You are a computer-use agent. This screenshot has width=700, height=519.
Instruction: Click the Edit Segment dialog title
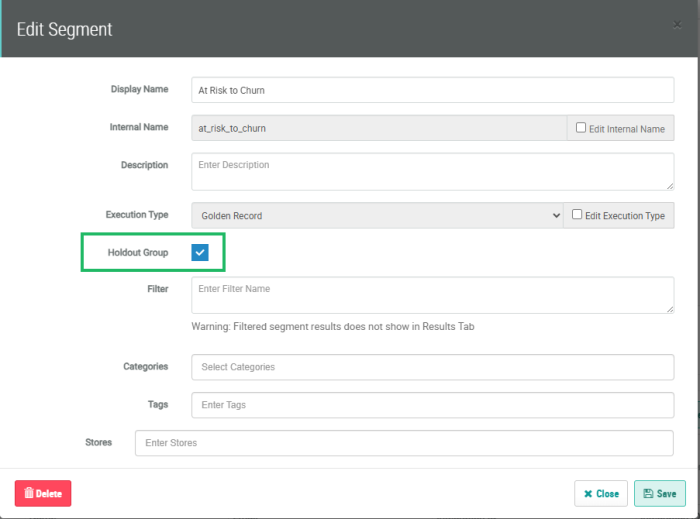click(65, 29)
